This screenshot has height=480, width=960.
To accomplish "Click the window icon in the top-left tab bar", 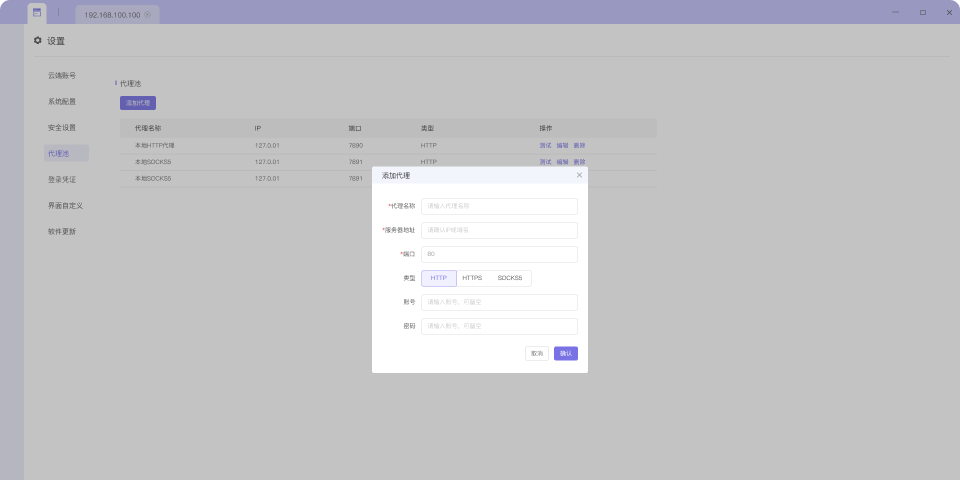I will pos(37,13).
